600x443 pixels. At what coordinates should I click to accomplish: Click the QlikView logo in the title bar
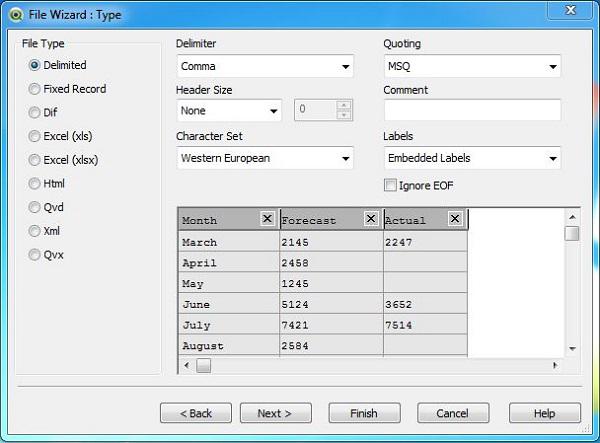click(x=16, y=15)
